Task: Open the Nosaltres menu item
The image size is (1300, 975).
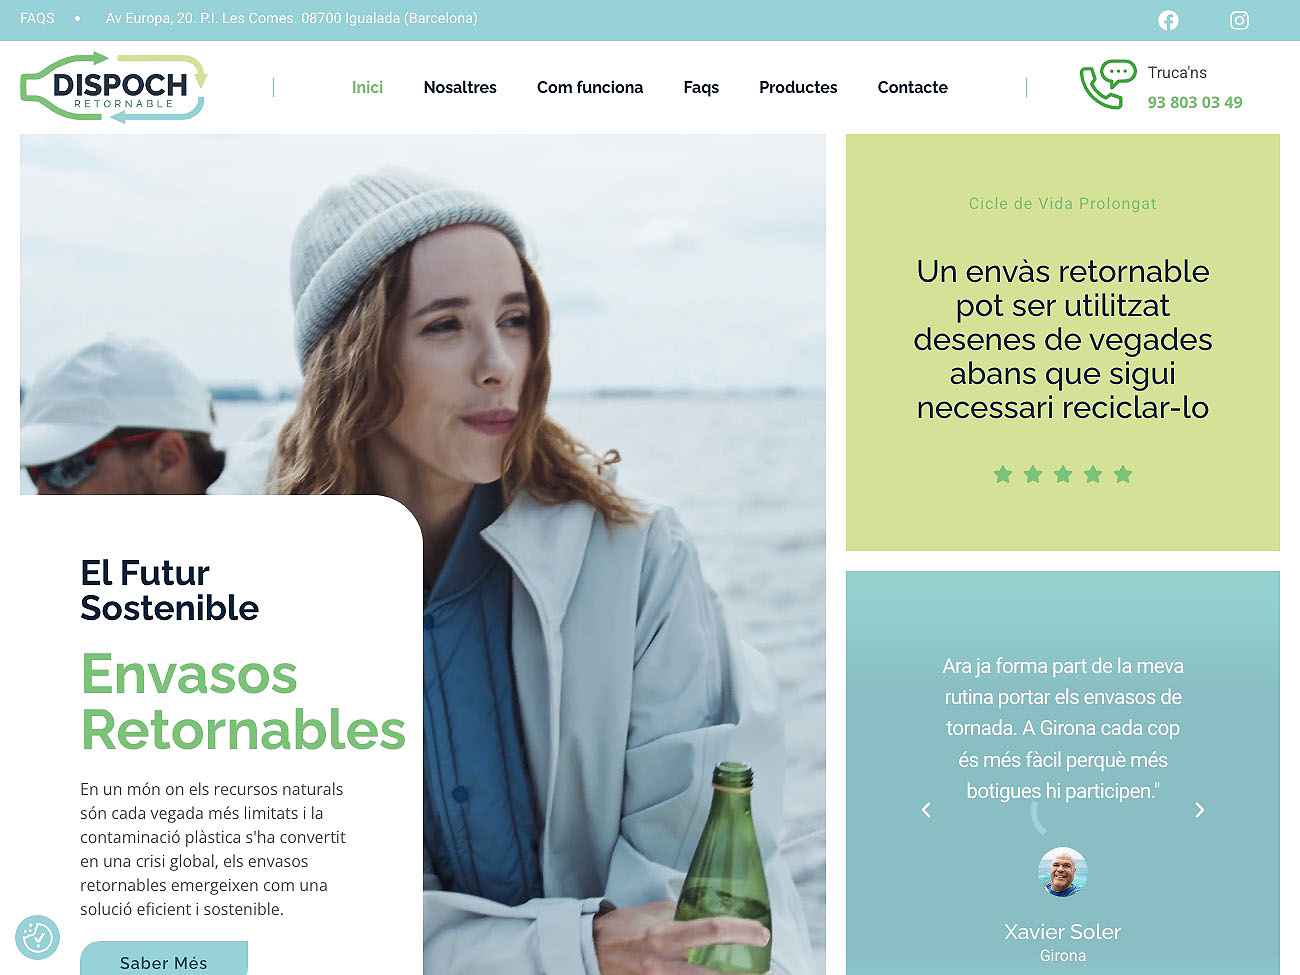Action: [x=460, y=87]
